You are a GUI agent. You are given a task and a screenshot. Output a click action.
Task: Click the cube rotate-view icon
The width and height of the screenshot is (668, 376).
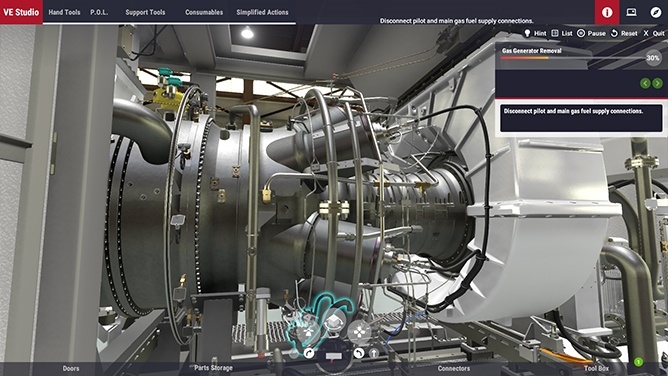click(335, 321)
